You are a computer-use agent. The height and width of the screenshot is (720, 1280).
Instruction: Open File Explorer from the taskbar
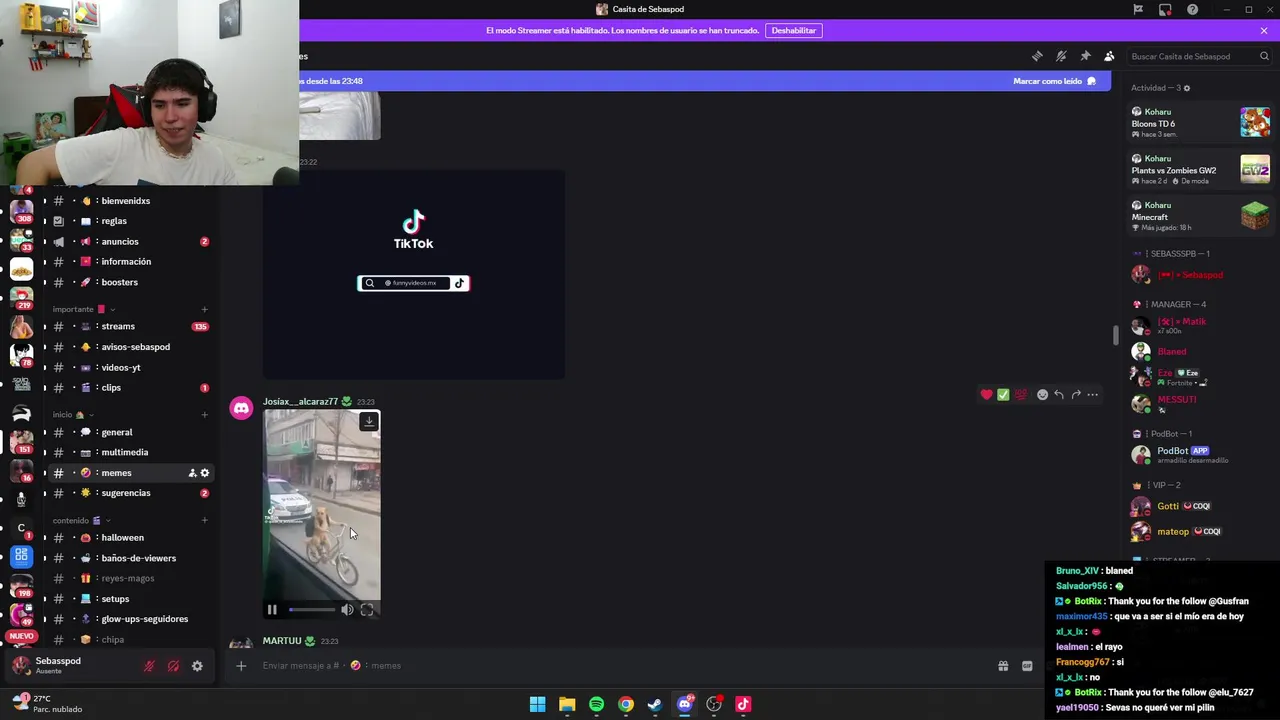tap(567, 704)
